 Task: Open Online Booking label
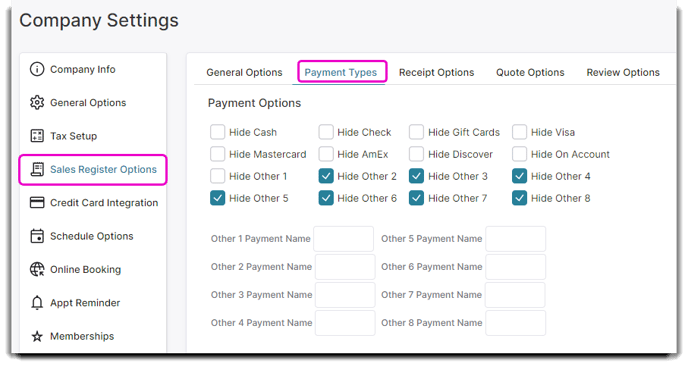pos(85,269)
